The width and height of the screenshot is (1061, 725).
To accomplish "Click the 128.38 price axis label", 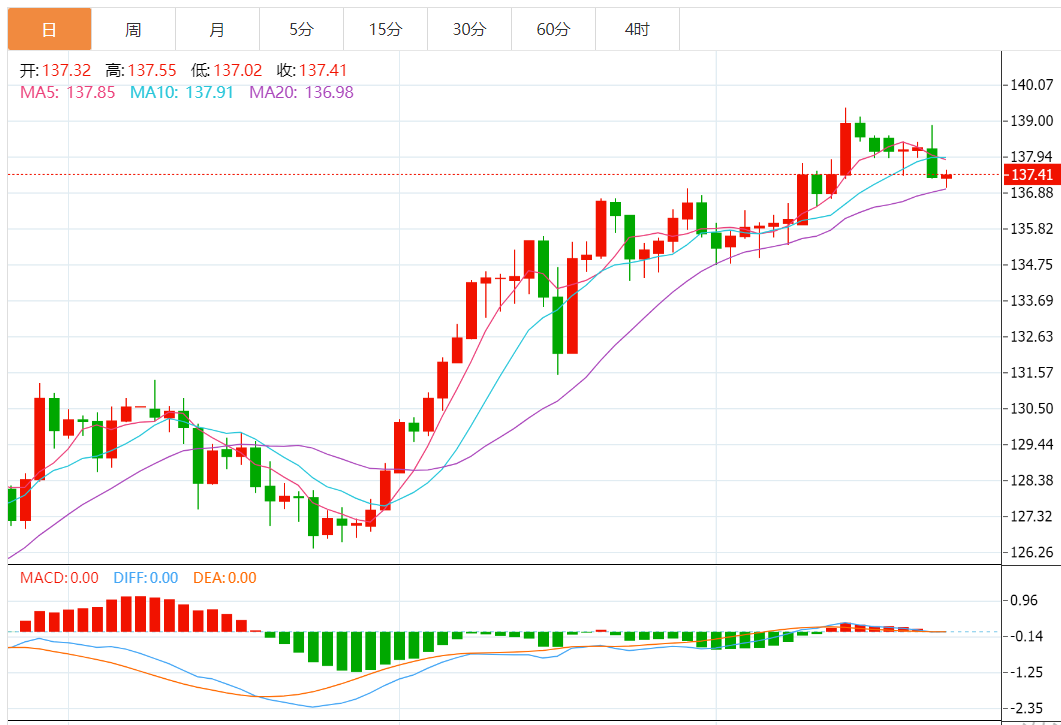I will (x=1031, y=480).
